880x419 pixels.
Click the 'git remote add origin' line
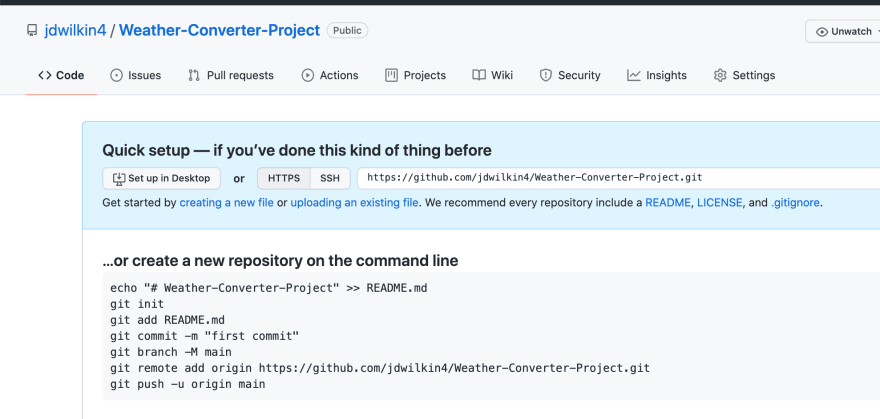click(x=380, y=369)
